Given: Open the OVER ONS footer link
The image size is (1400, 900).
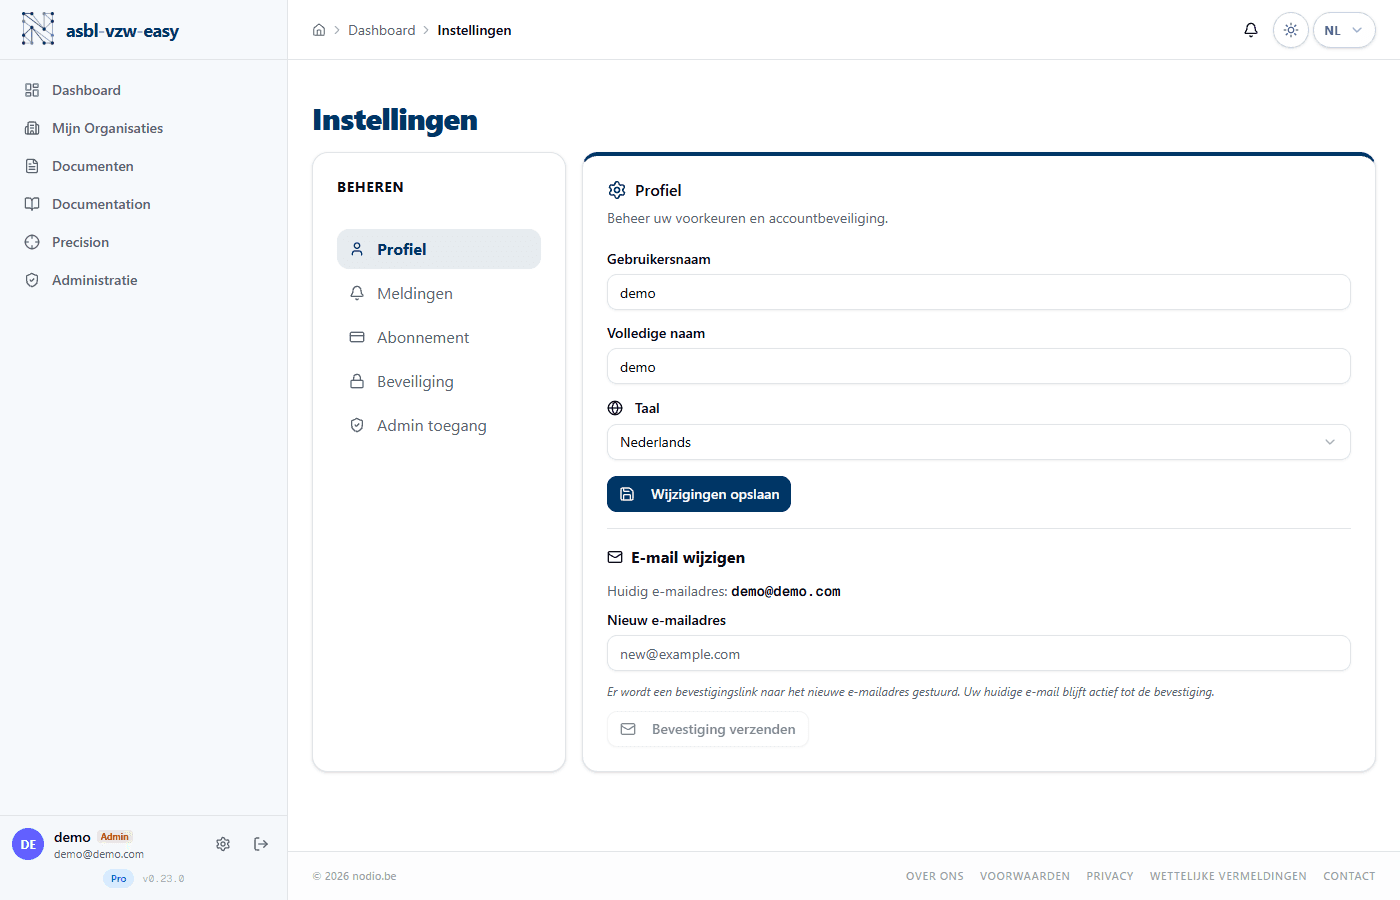Looking at the screenshot, I should (935, 876).
